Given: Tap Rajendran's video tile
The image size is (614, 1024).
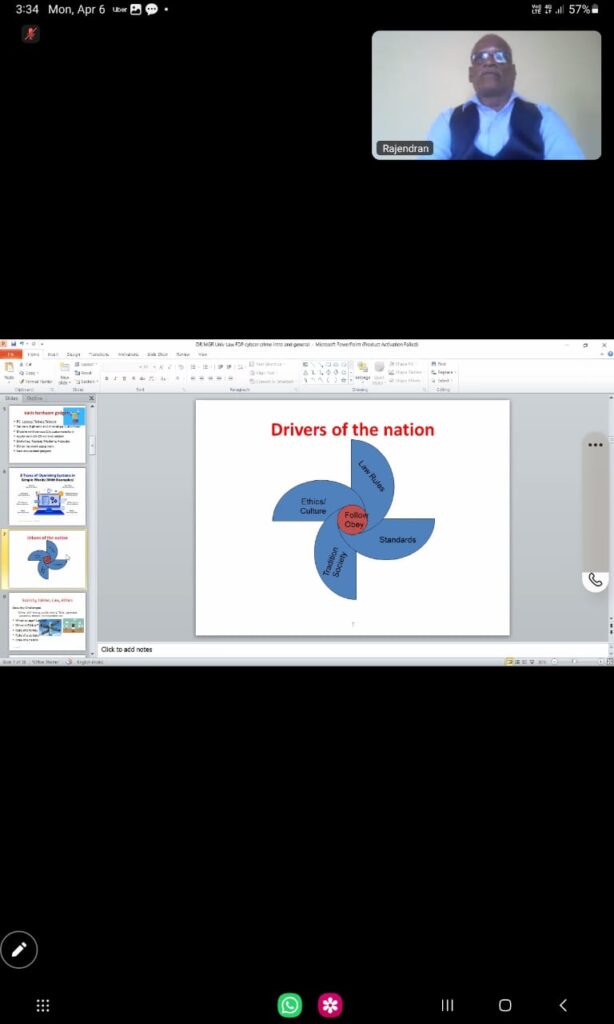Looking at the screenshot, I should (486, 95).
